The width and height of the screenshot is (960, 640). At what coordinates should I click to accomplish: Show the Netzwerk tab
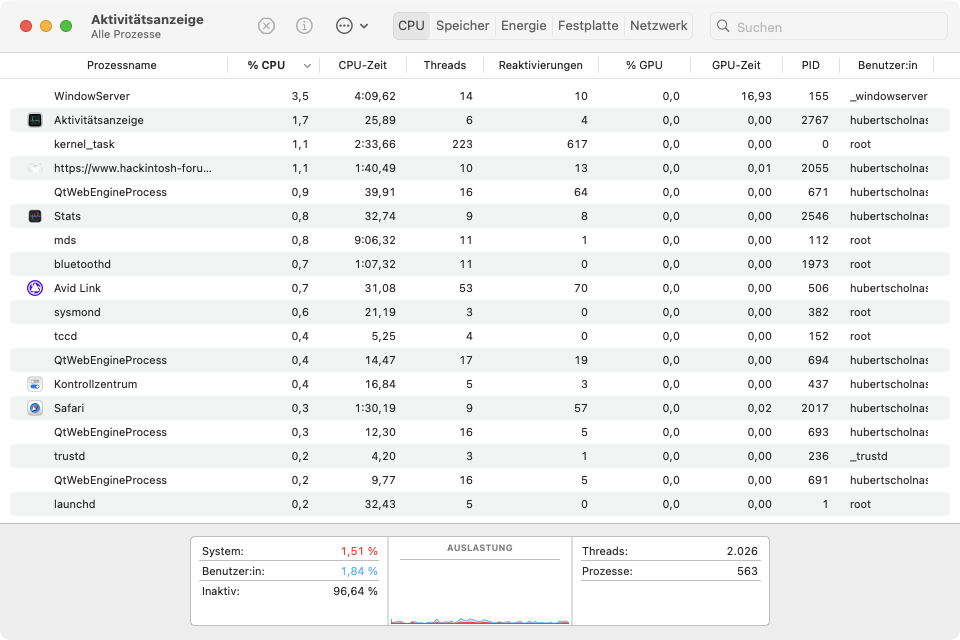659,26
